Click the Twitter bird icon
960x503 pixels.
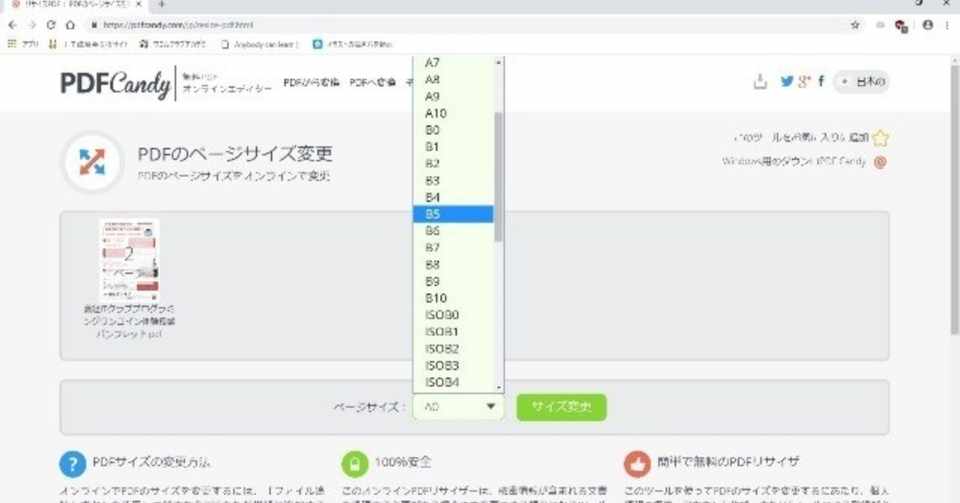(x=787, y=81)
